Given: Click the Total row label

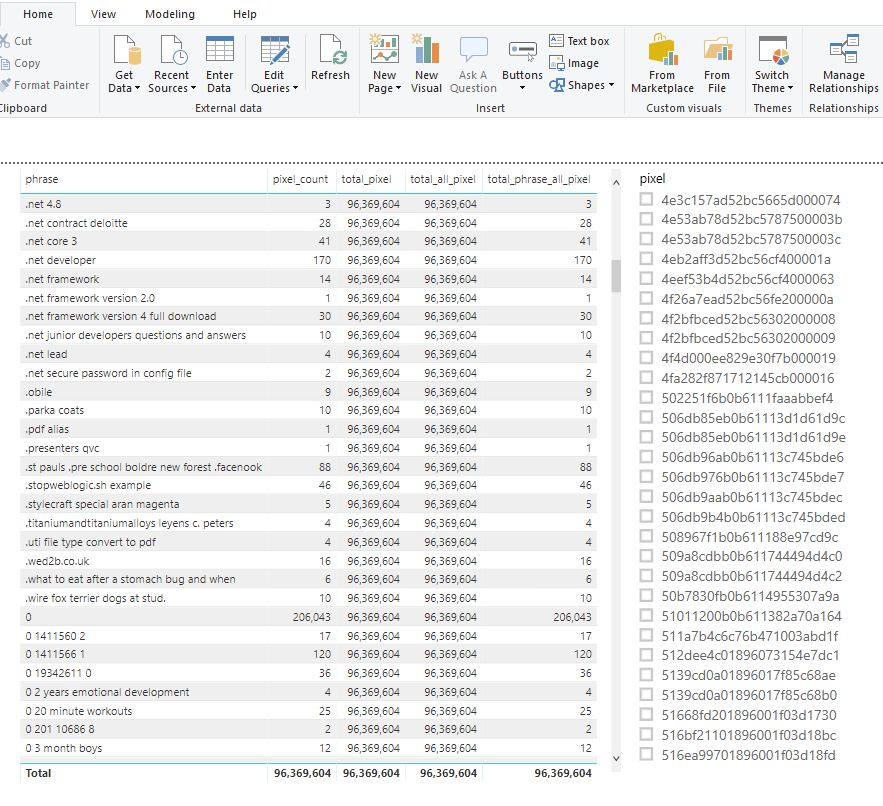Looking at the screenshot, I should point(38,773).
